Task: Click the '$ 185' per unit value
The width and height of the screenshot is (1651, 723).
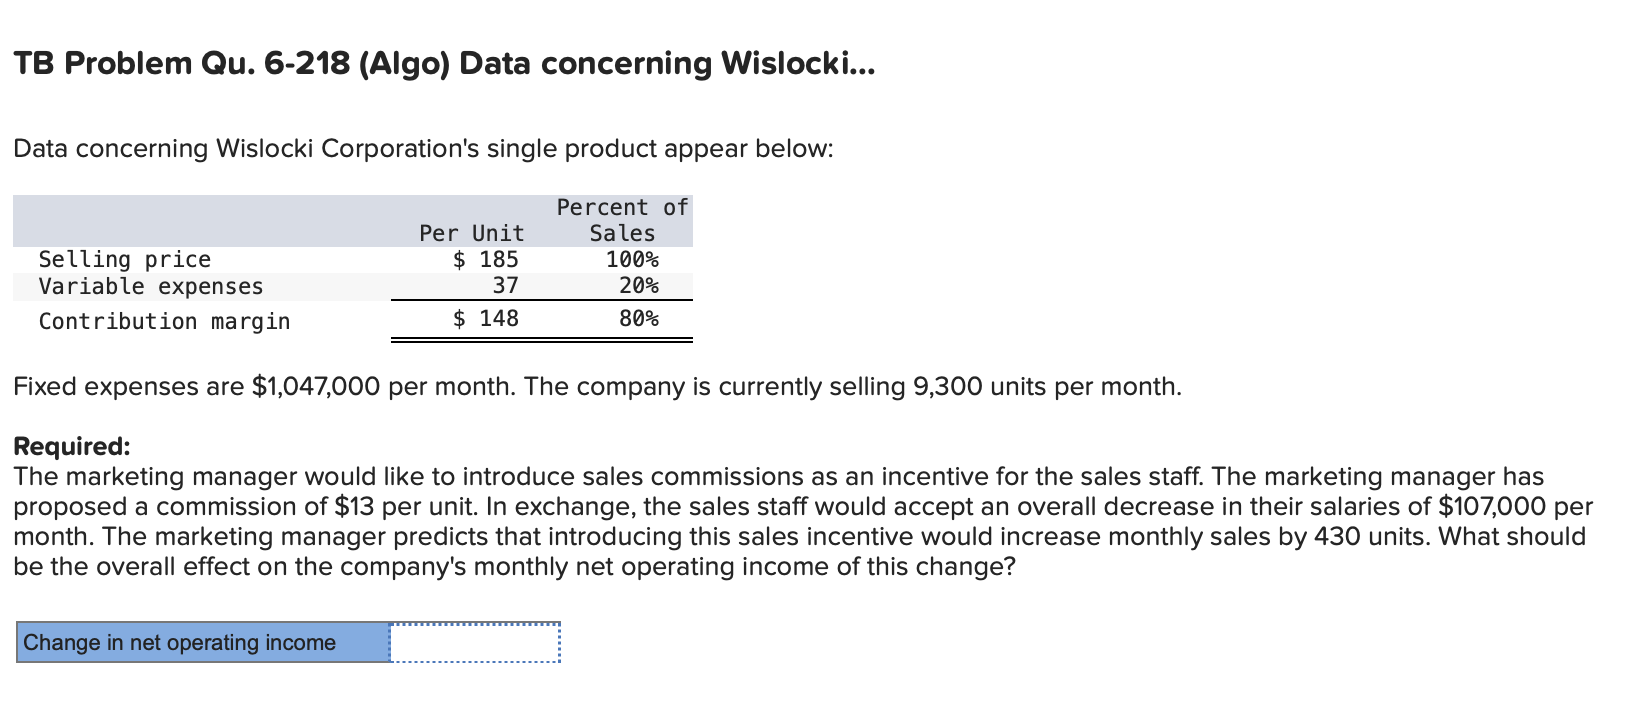Action: click(x=485, y=259)
